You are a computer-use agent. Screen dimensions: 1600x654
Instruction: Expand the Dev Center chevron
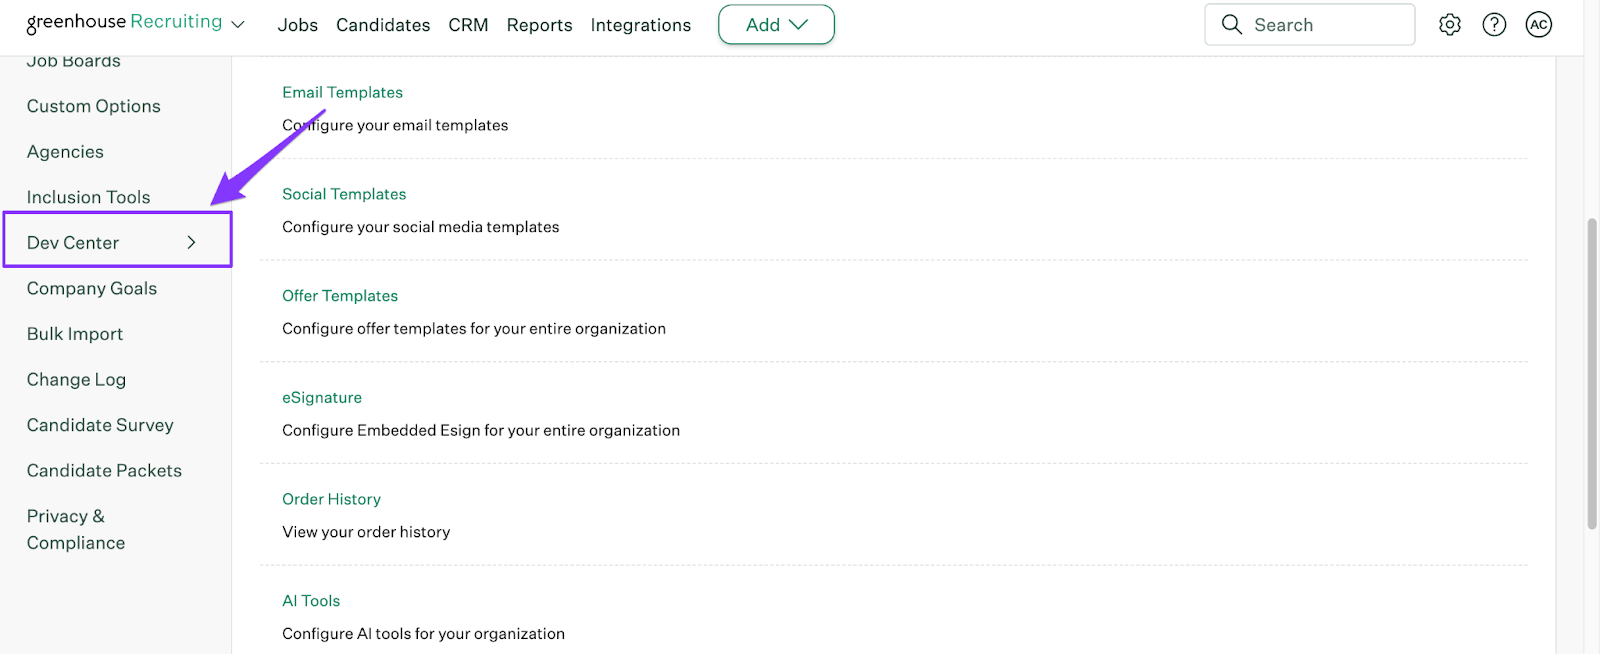(x=191, y=243)
